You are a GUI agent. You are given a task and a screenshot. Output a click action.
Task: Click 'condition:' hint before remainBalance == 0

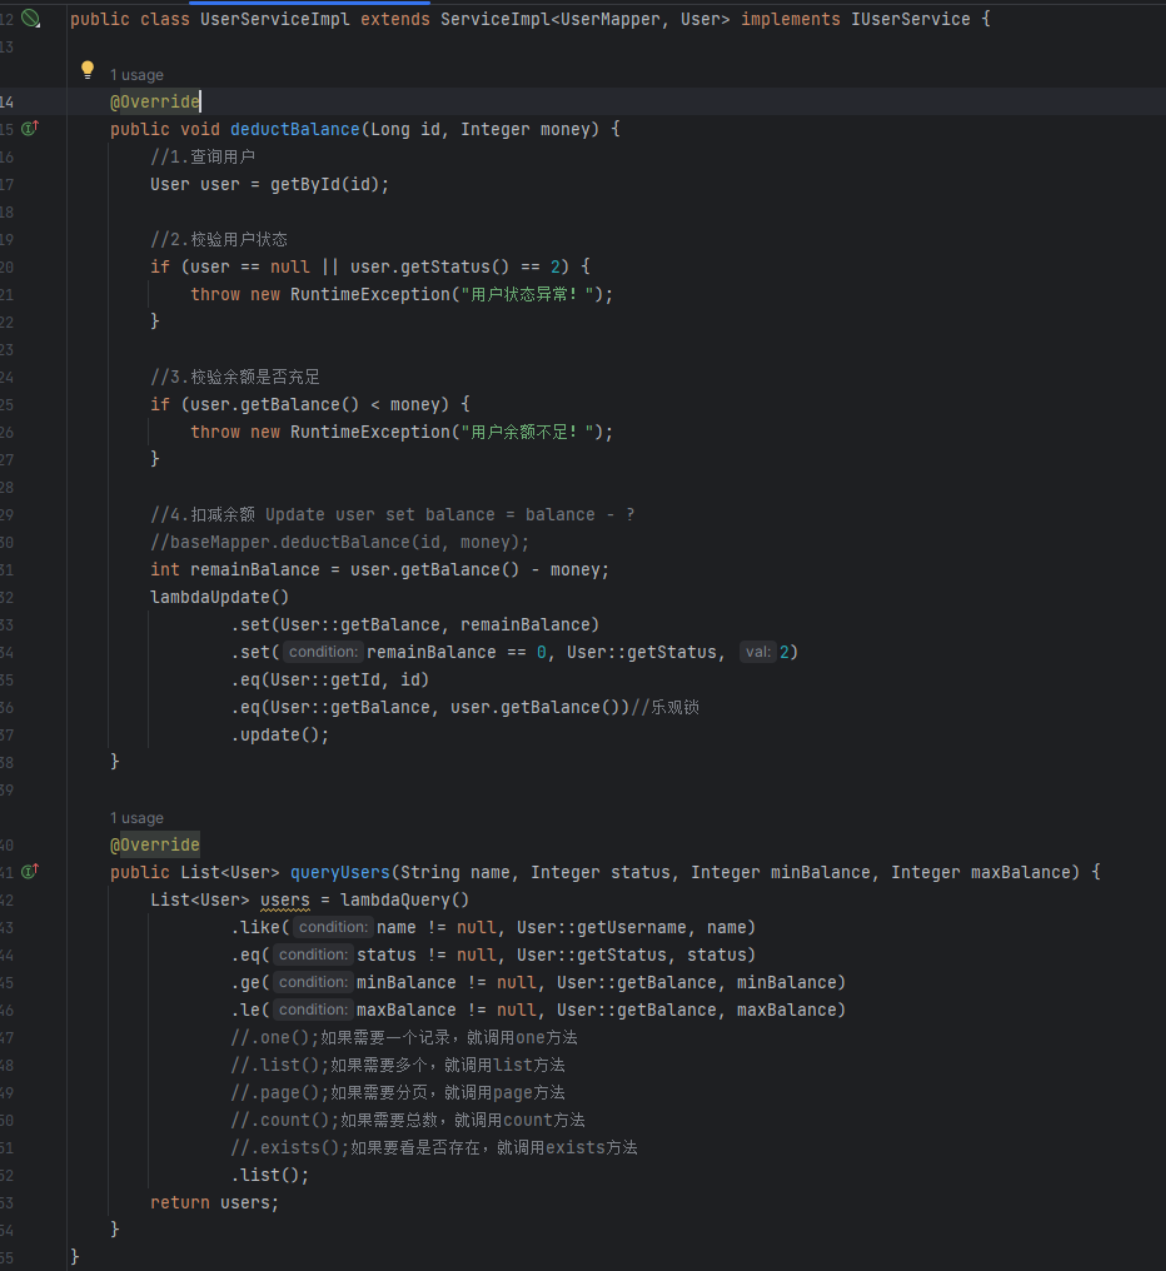click(x=322, y=652)
